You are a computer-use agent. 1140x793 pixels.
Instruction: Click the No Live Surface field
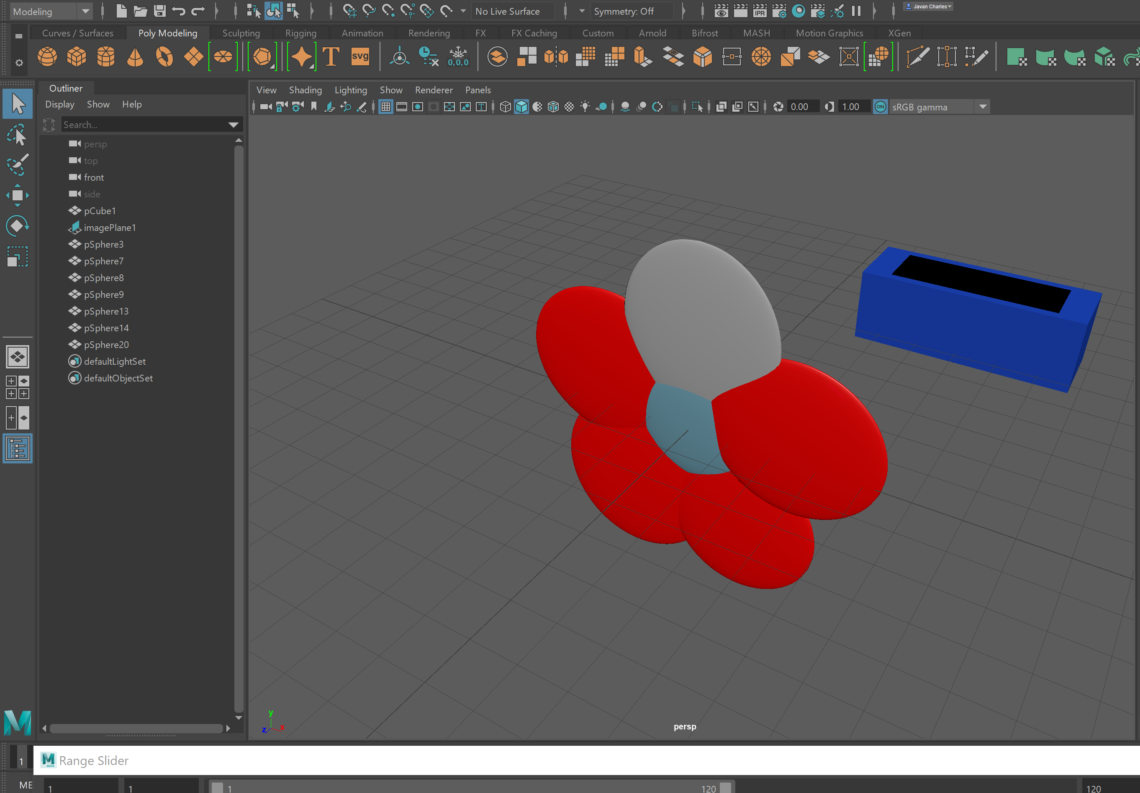512,11
